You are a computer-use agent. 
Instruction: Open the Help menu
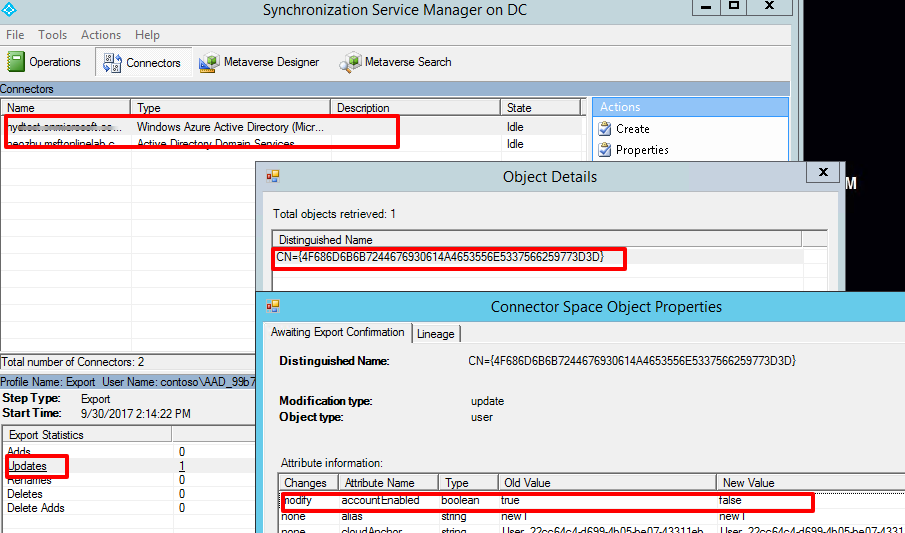coord(147,35)
